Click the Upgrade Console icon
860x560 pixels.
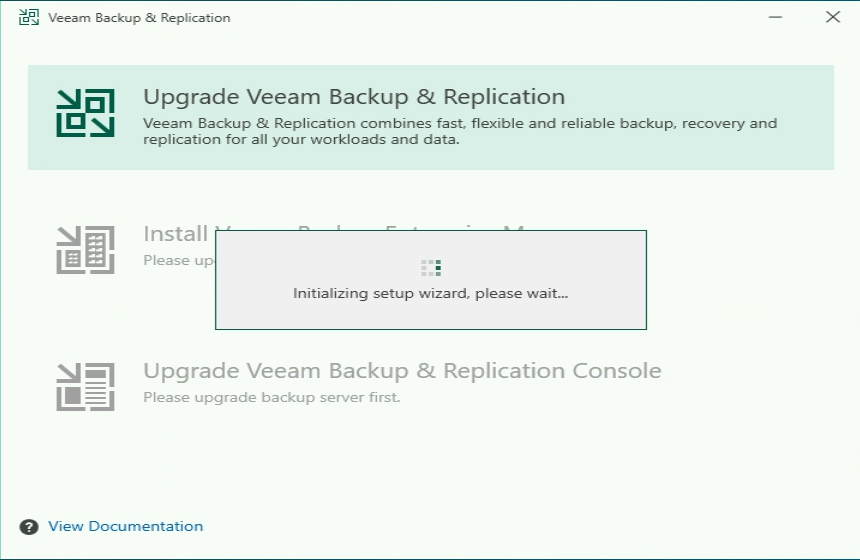pos(85,386)
